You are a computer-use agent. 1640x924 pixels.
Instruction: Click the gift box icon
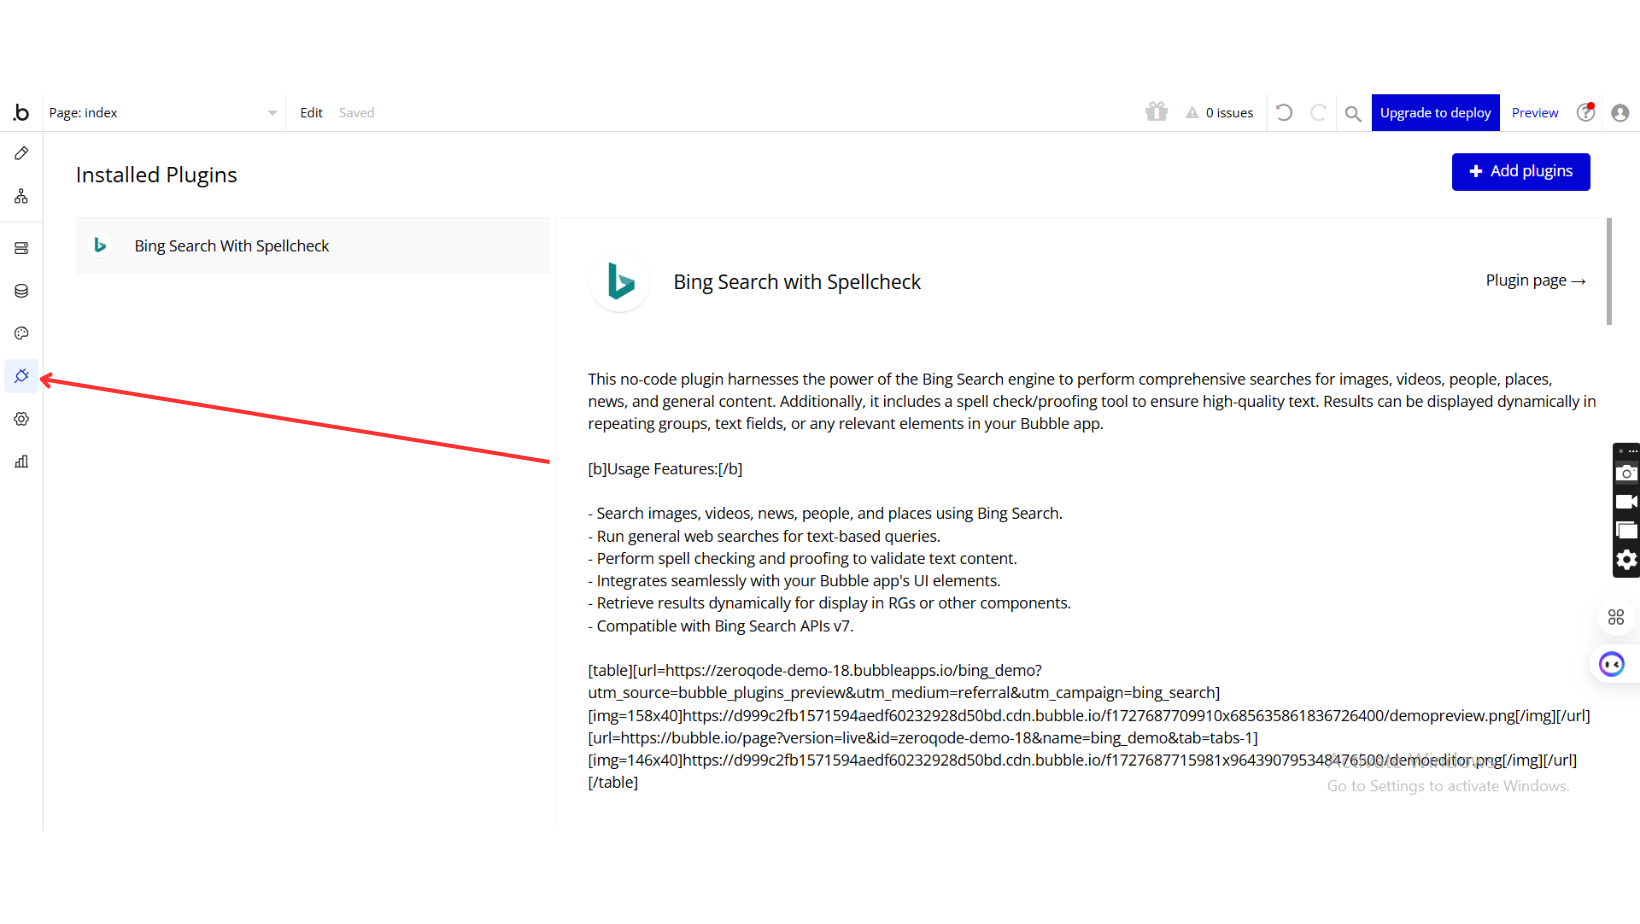pos(1157,112)
